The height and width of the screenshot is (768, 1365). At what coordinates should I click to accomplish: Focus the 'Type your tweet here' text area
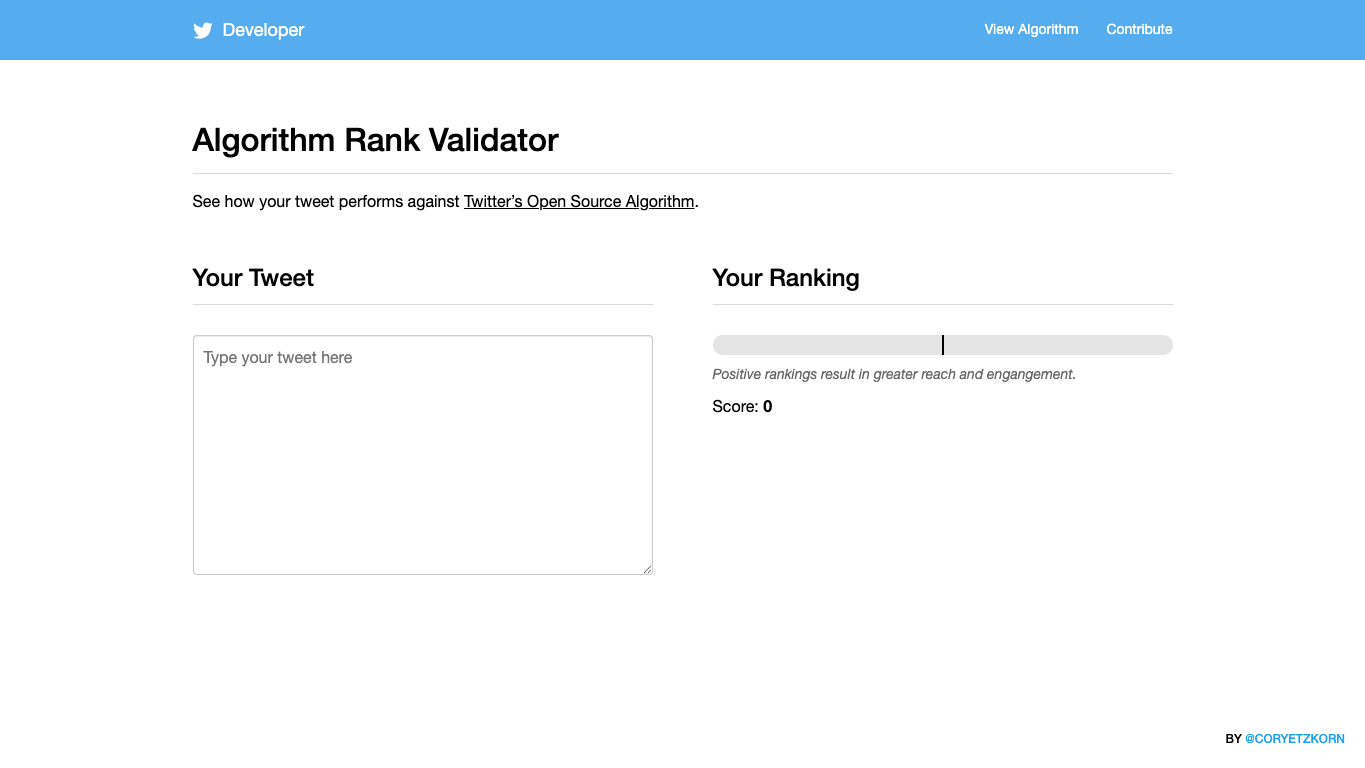(423, 455)
